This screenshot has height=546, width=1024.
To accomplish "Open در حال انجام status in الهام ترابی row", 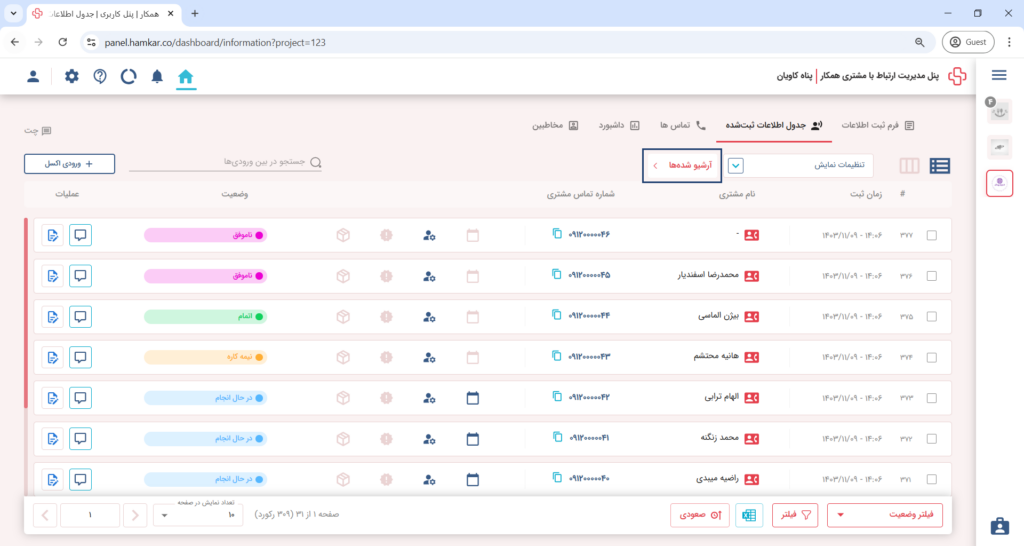I will tap(205, 398).
